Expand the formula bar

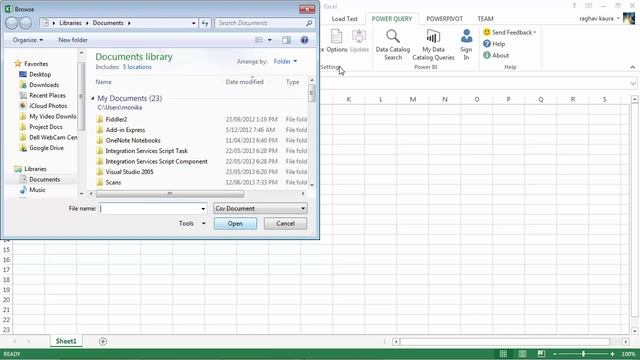coord(633,83)
